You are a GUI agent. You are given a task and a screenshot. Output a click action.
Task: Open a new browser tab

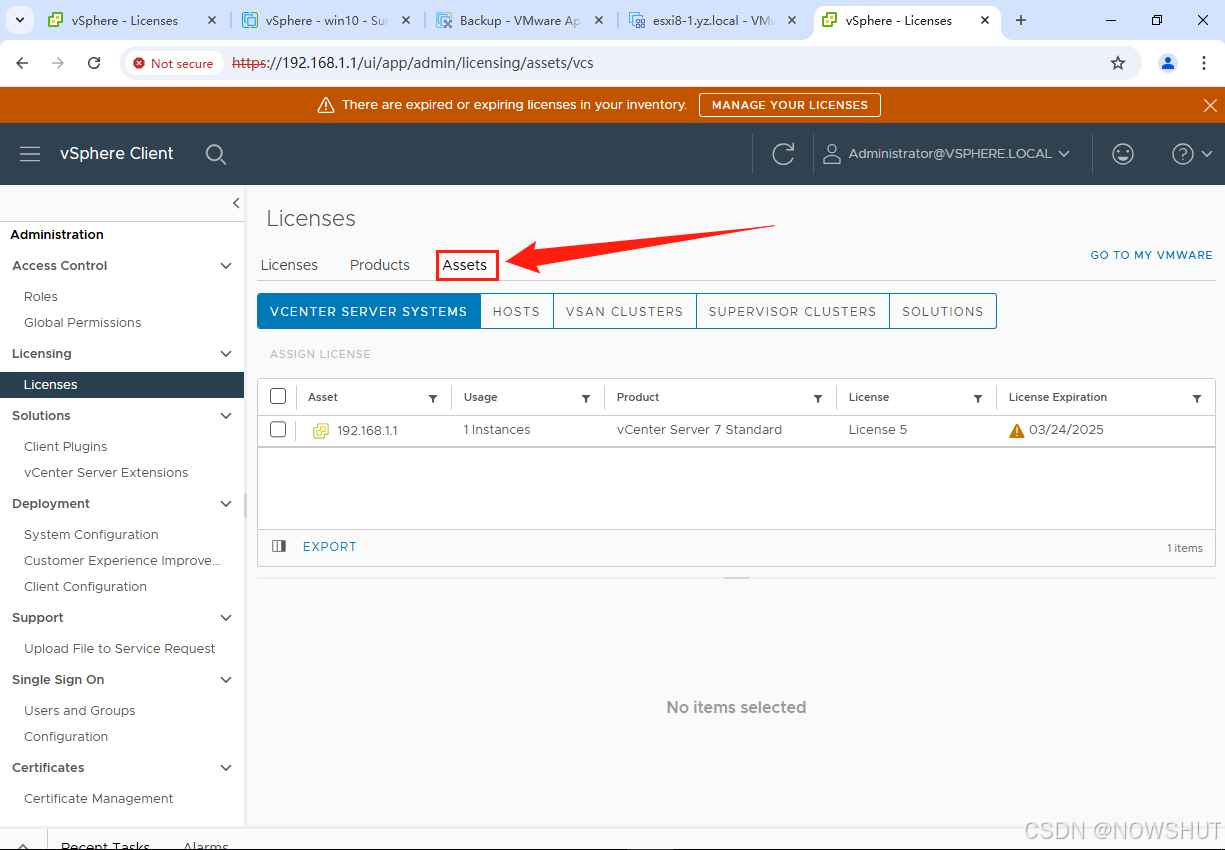[1021, 20]
